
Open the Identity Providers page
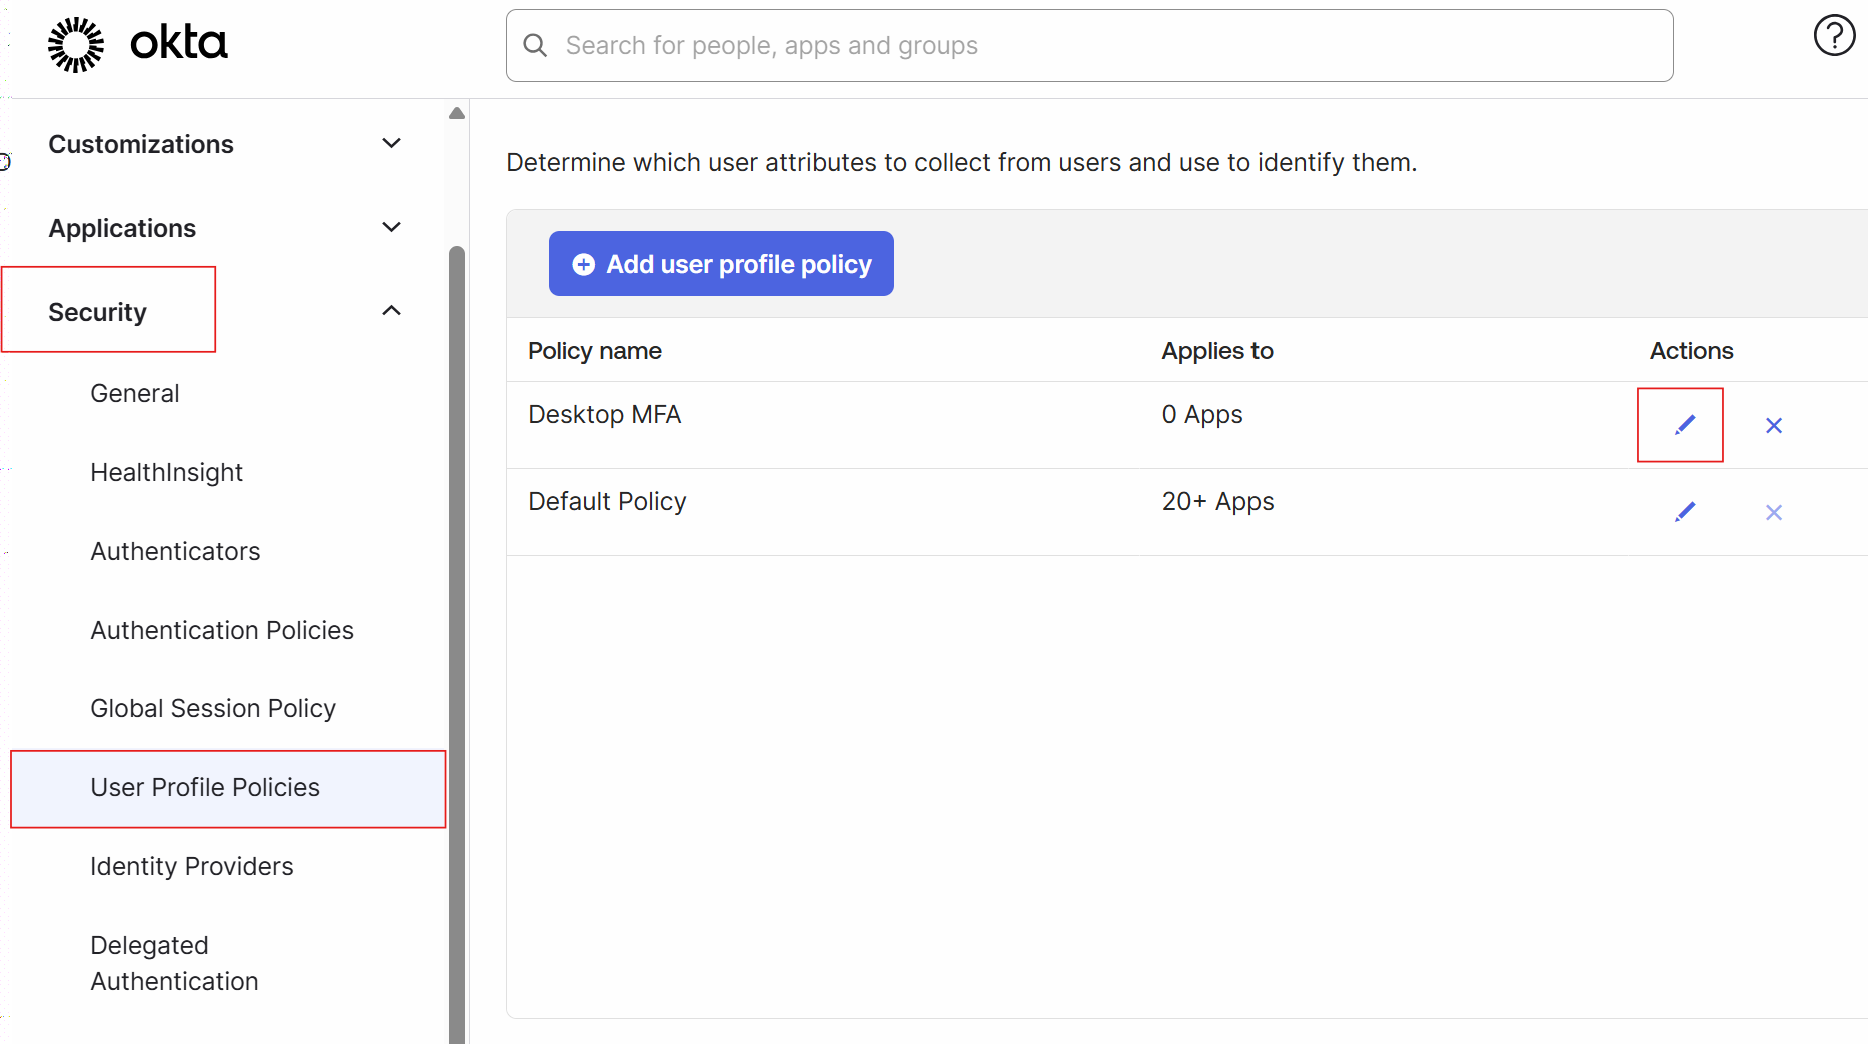pos(191,866)
